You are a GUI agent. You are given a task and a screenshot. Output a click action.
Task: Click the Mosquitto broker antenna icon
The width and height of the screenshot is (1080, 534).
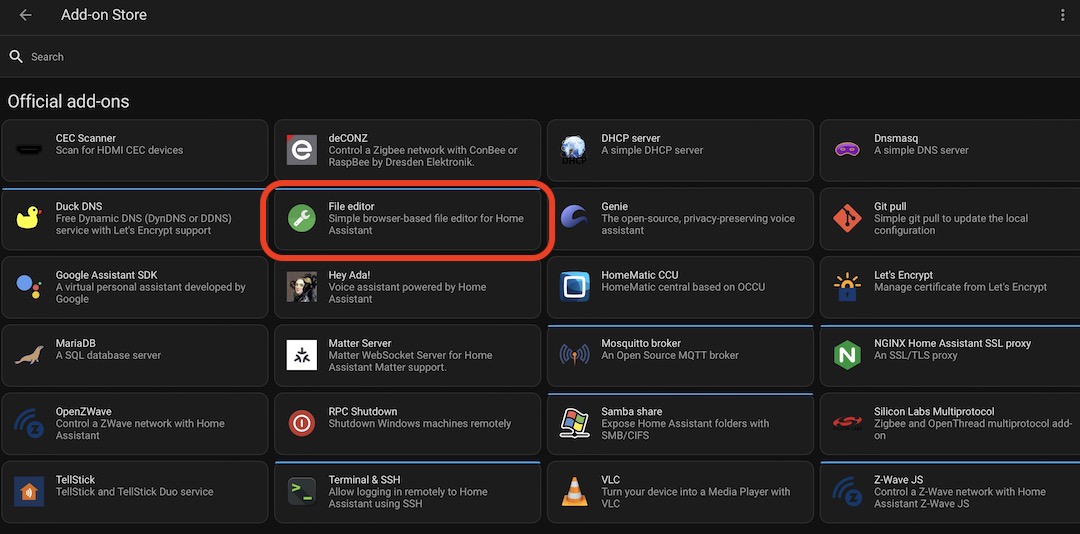(x=574, y=355)
